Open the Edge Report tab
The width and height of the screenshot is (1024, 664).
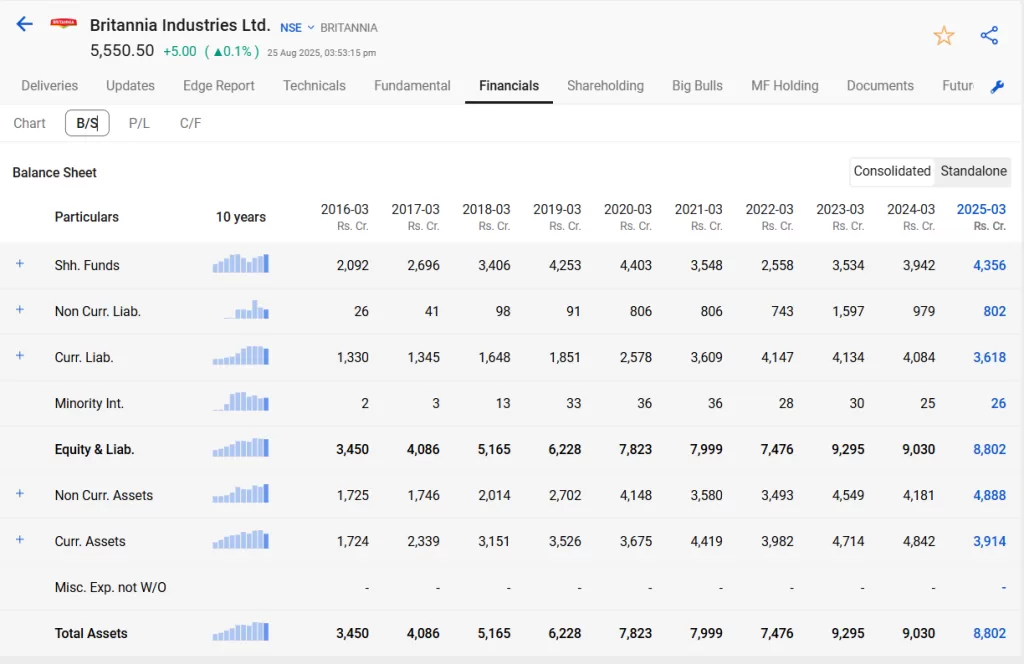(x=219, y=86)
